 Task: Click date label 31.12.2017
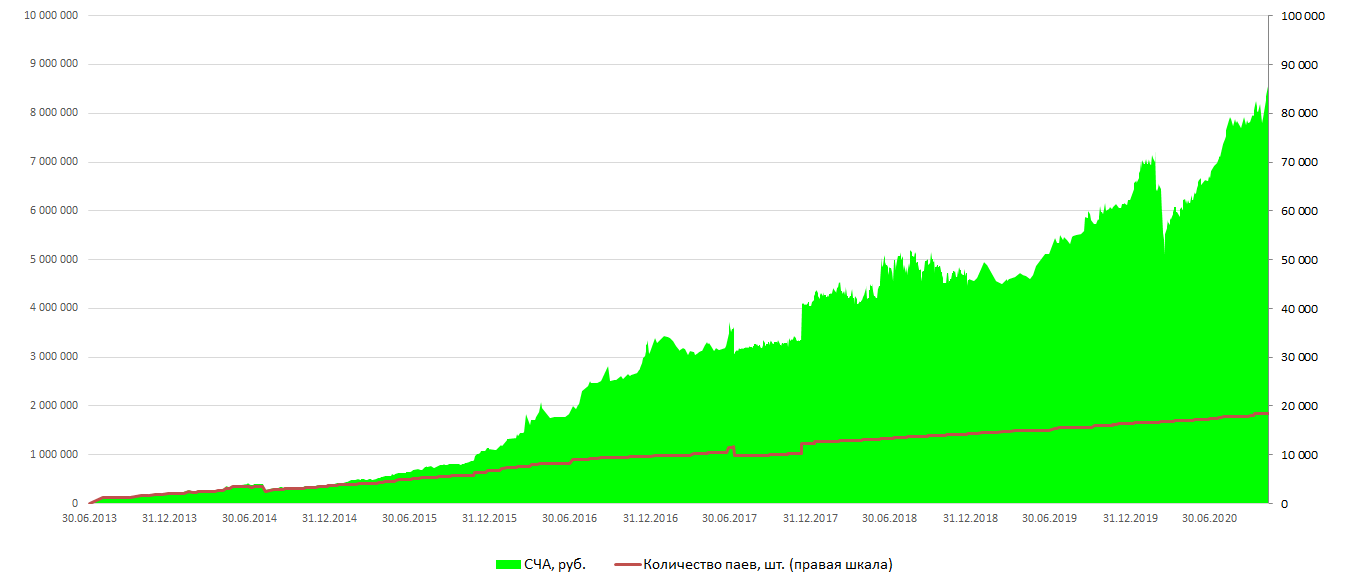[810, 519]
